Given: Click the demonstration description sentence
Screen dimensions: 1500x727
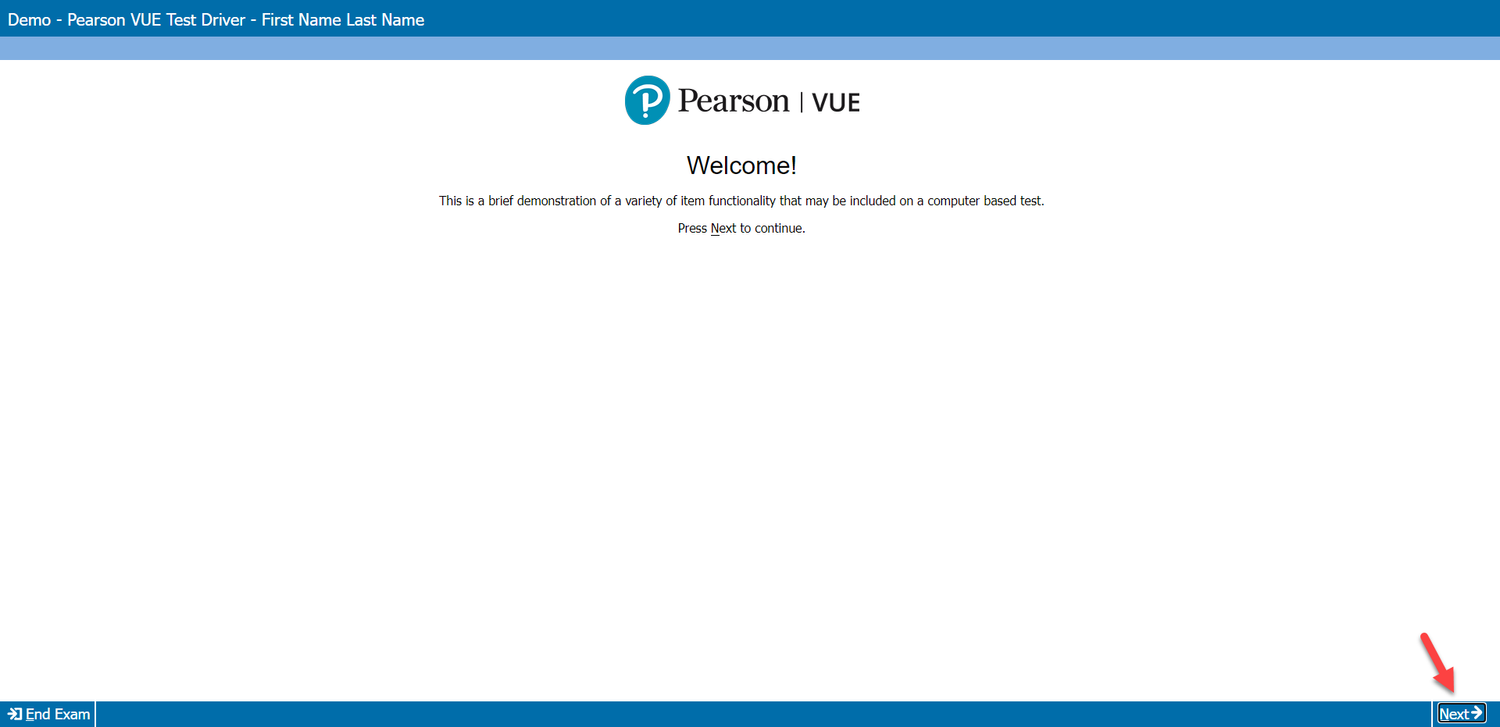Looking at the screenshot, I should point(741,200).
